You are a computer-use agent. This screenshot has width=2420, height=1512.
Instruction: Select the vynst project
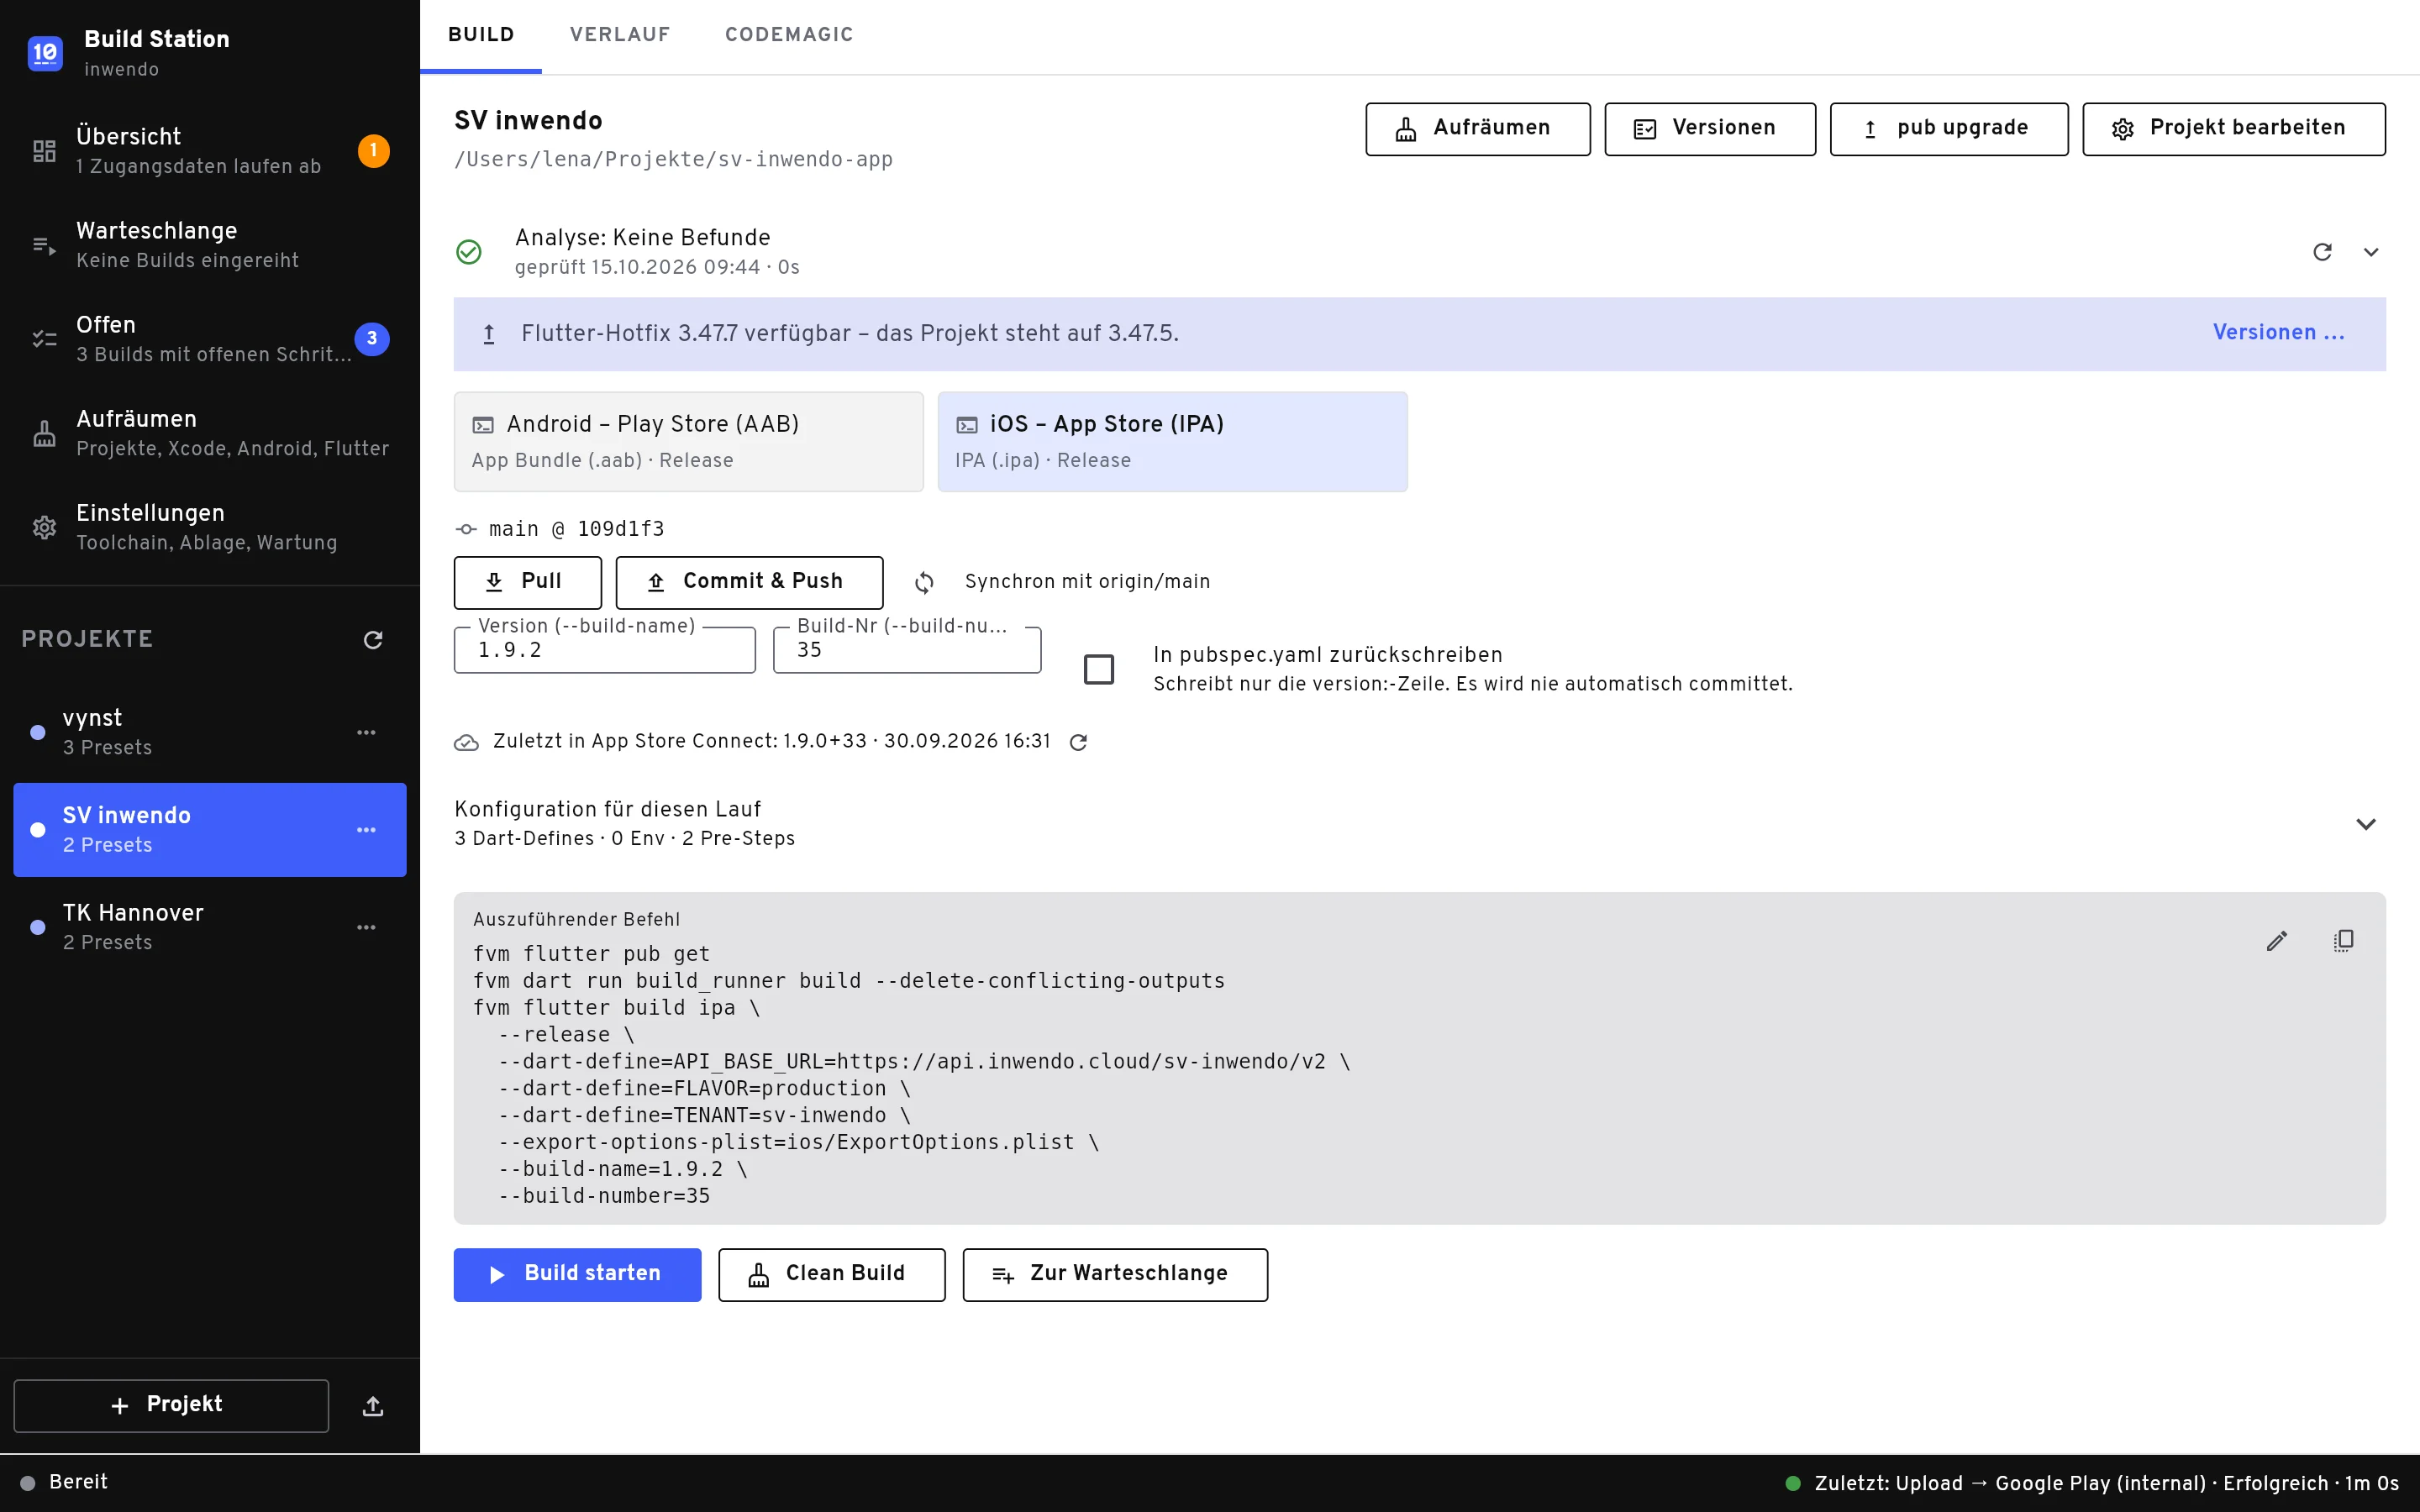point(210,733)
